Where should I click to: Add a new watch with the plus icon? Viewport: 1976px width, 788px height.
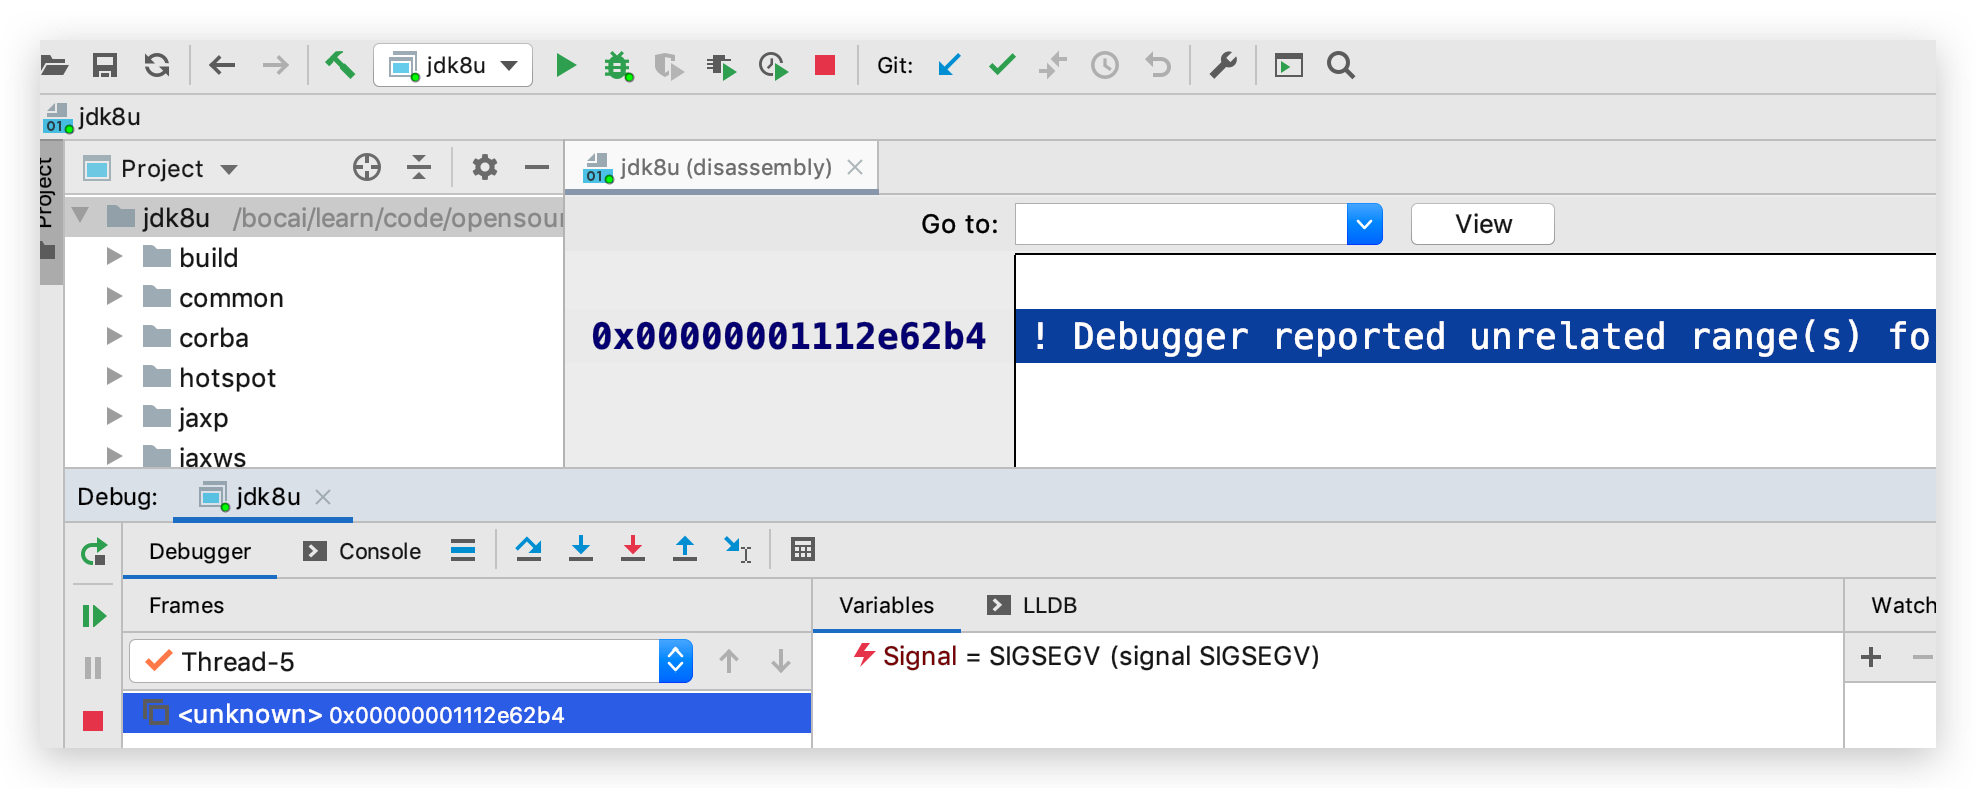pos(1871,657)
